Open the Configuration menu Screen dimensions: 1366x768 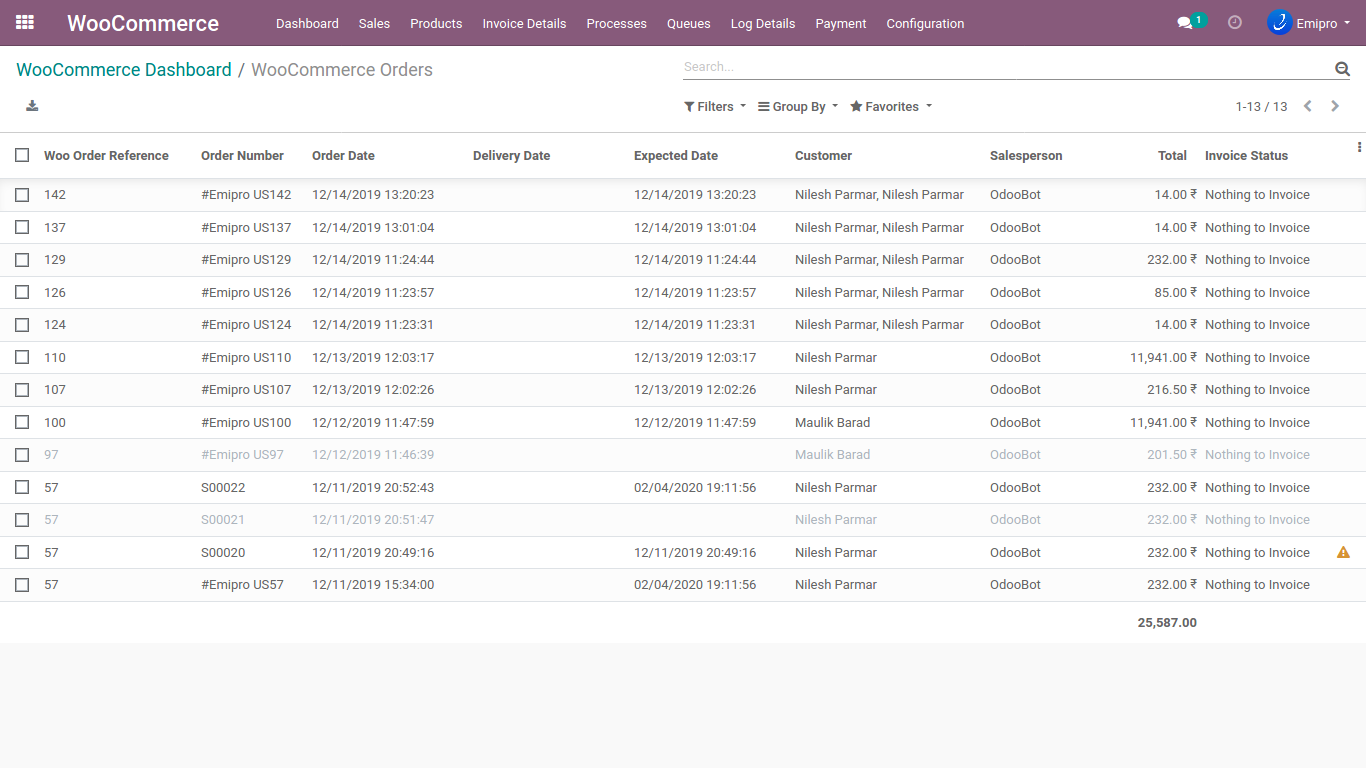[925, 23]
